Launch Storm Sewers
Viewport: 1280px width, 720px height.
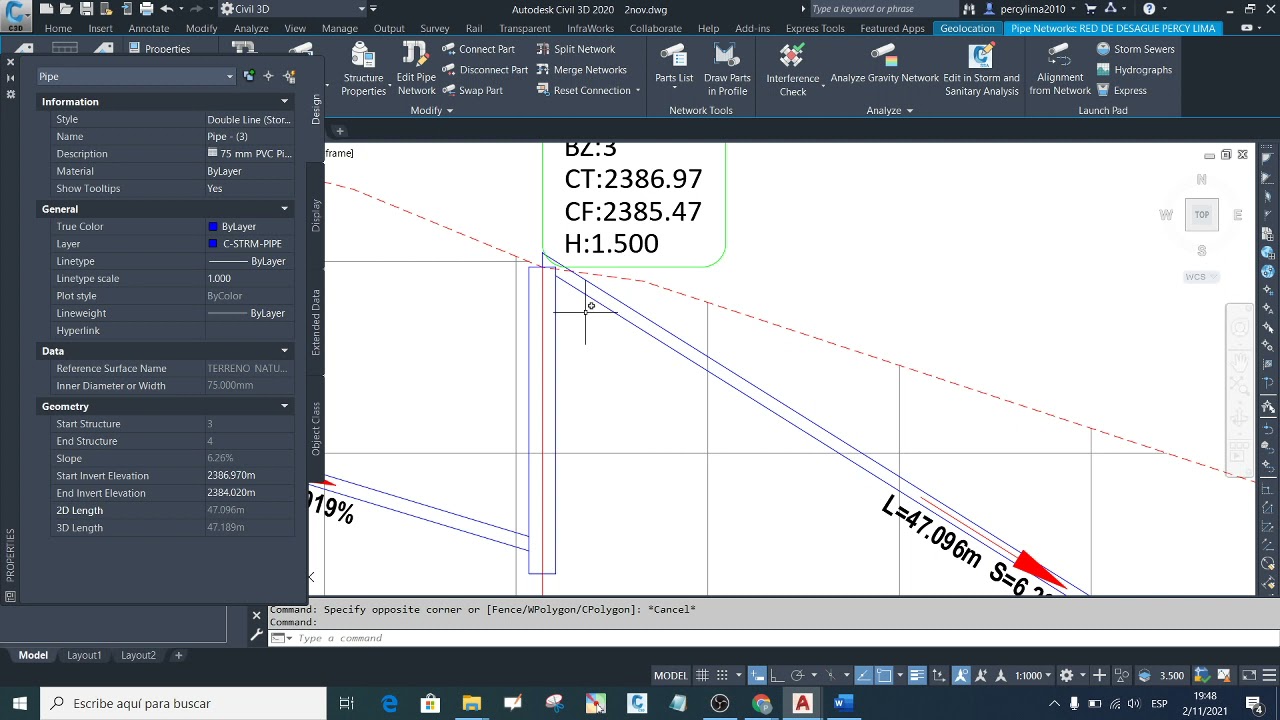pos(1135,49)
